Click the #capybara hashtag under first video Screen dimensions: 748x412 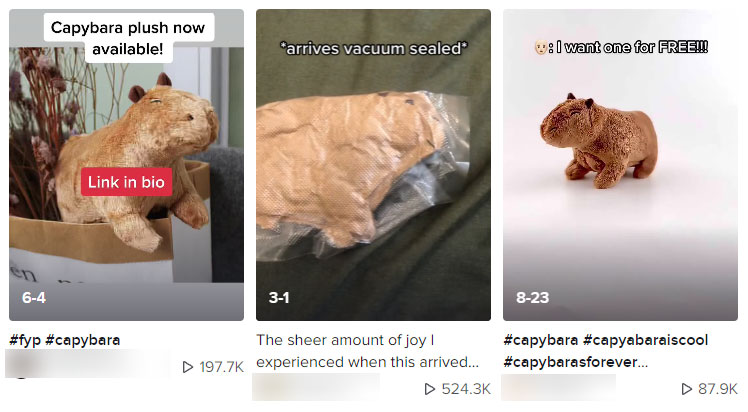pos(83,340)
